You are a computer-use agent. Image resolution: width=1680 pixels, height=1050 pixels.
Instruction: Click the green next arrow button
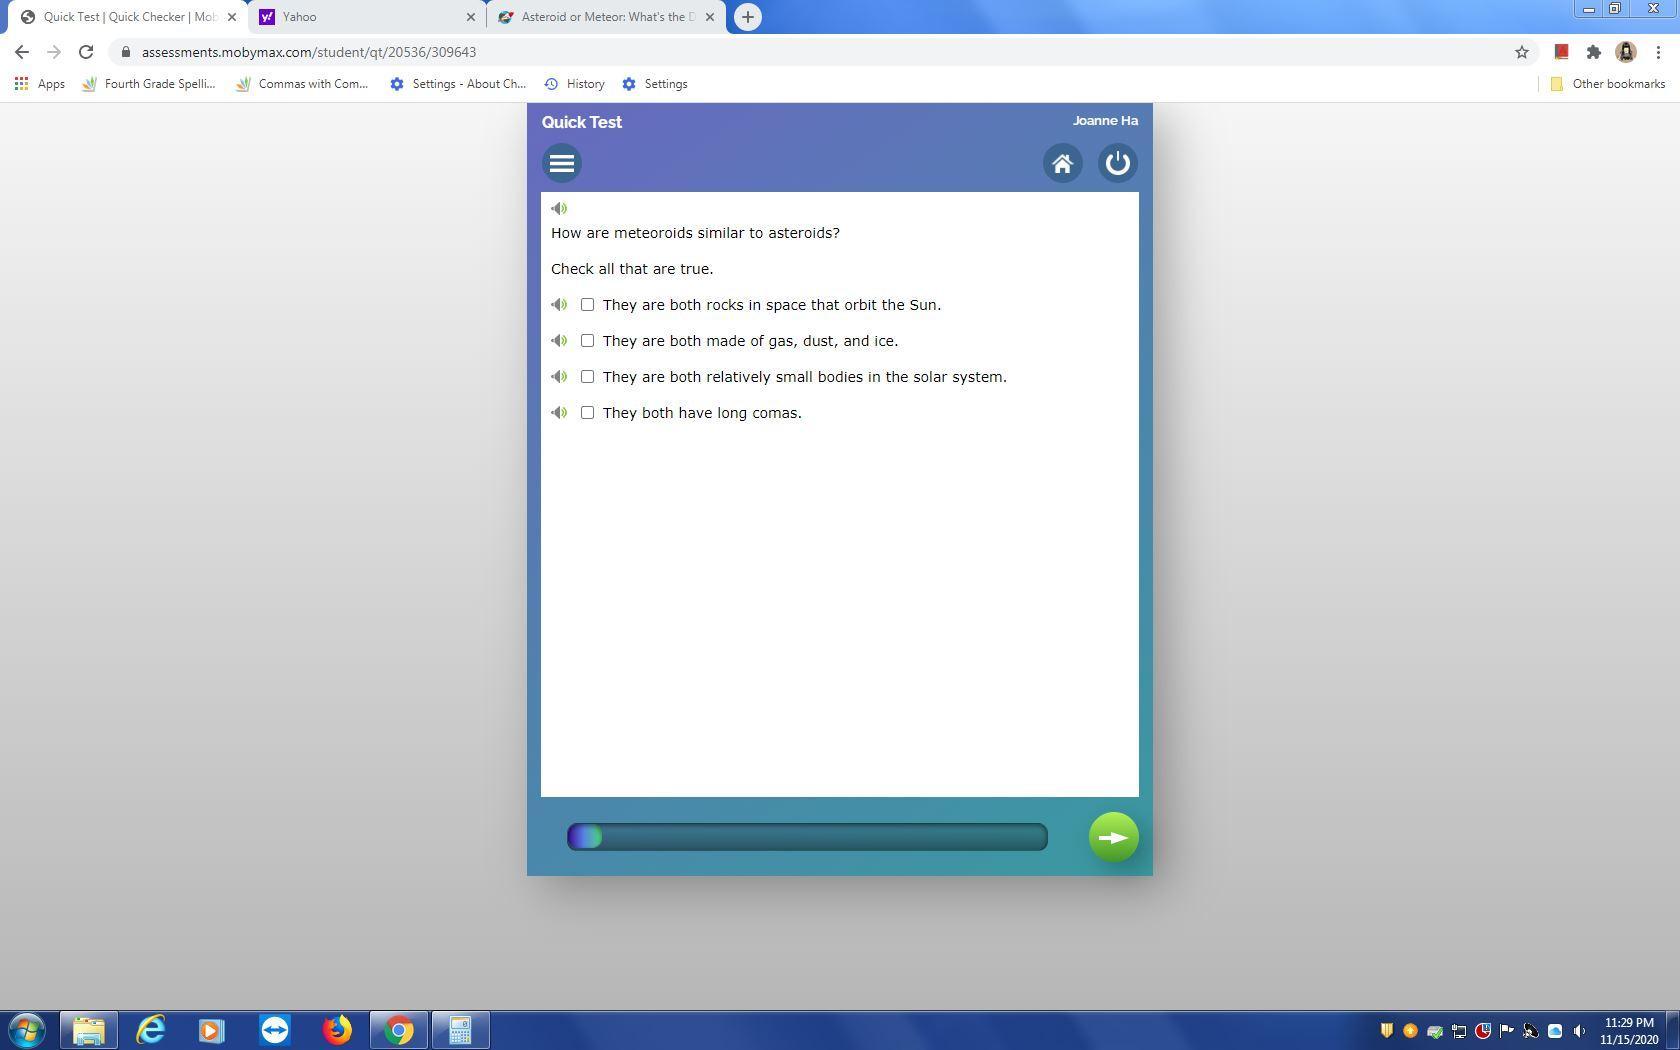coord(1113,837)
